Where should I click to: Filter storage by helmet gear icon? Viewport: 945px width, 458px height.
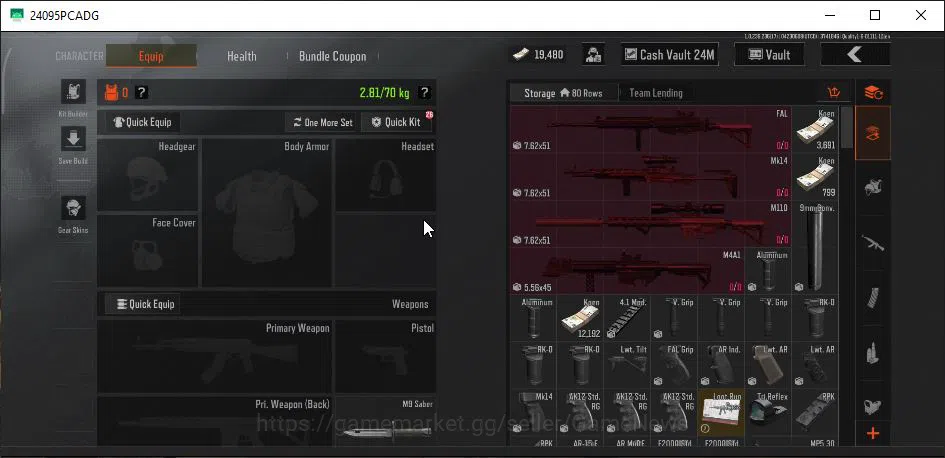(873, 186)
